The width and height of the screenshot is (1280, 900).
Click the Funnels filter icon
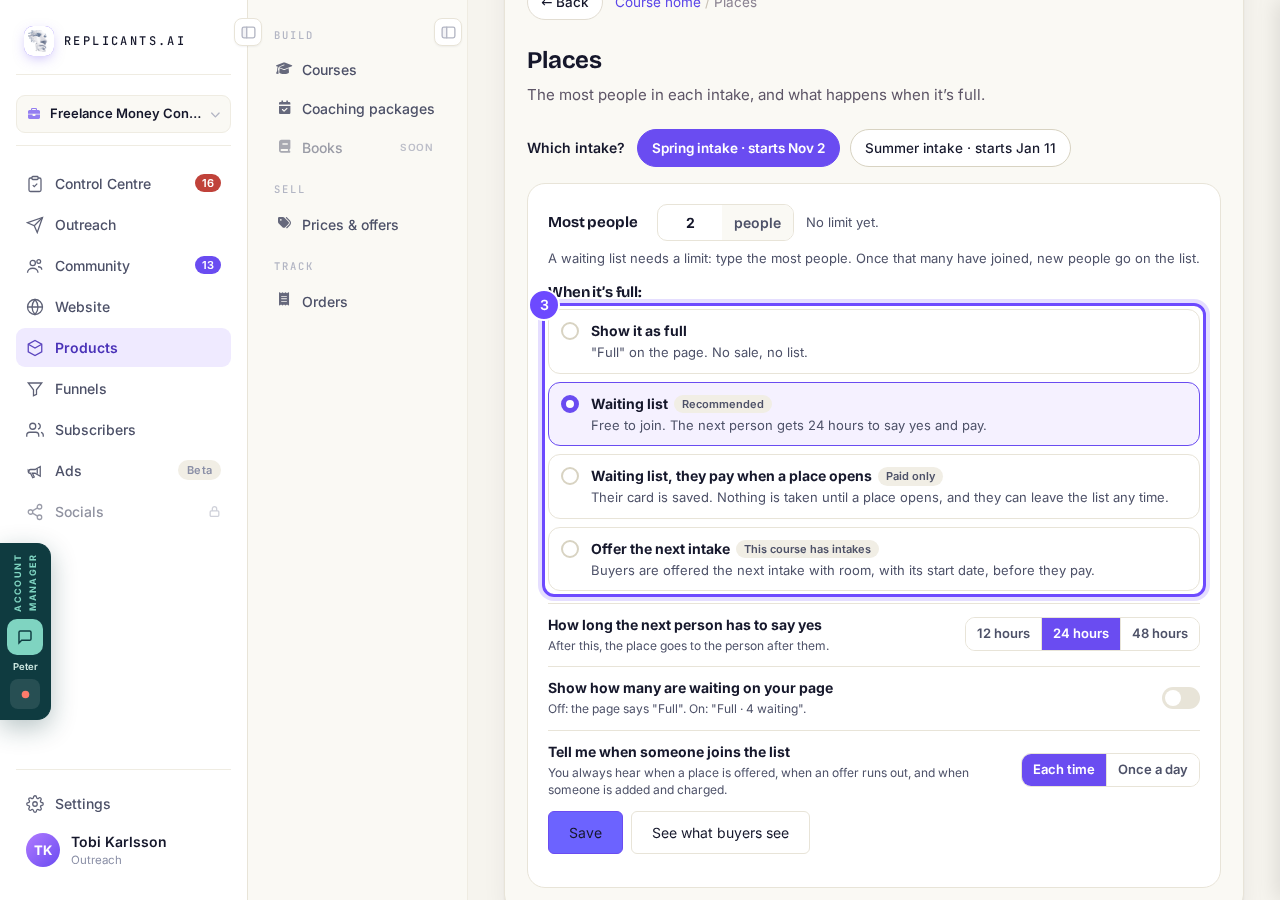pos(35,389)
